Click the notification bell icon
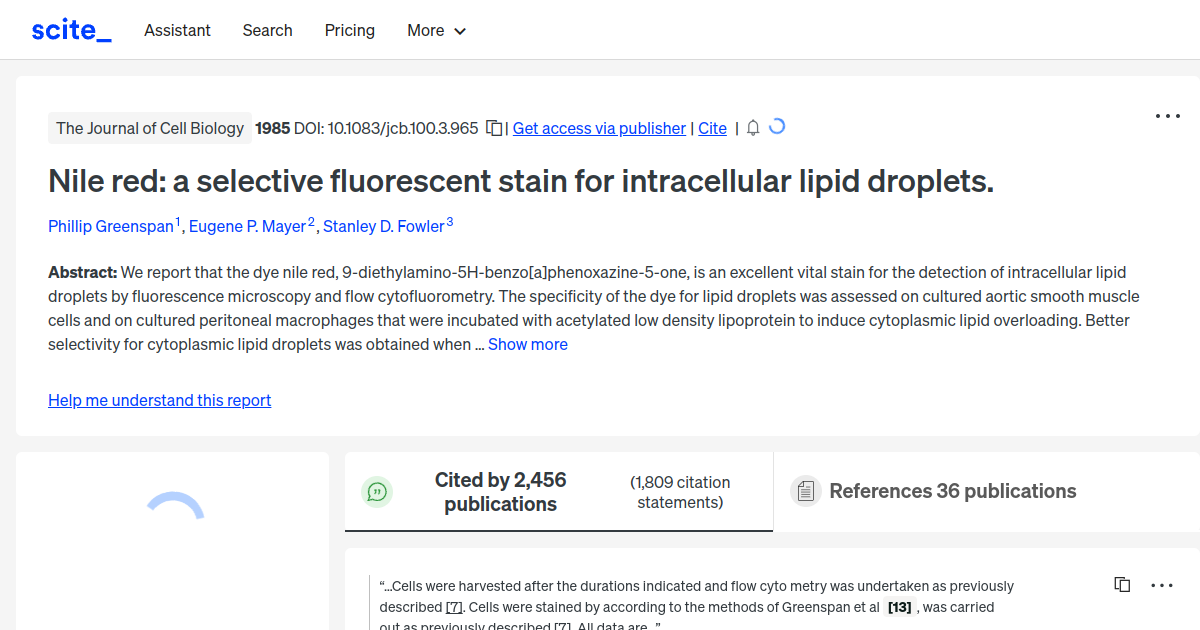 (753, 128)
